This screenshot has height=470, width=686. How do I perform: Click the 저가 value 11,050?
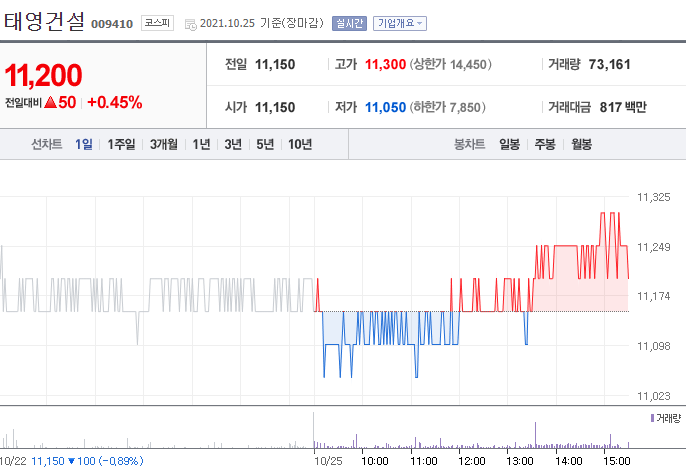tap(385, 107)
